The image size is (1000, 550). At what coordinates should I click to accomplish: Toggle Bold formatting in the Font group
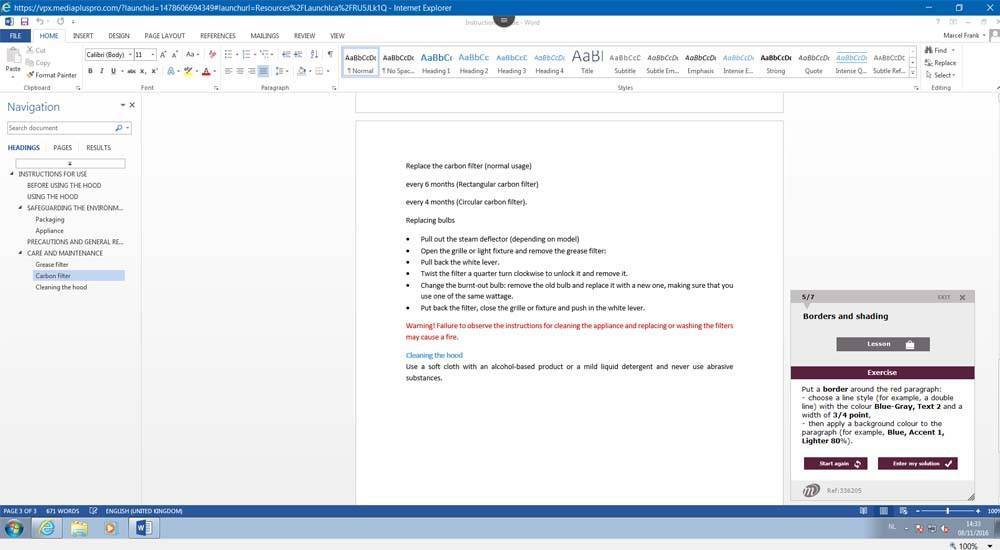[x=90, y=71]
